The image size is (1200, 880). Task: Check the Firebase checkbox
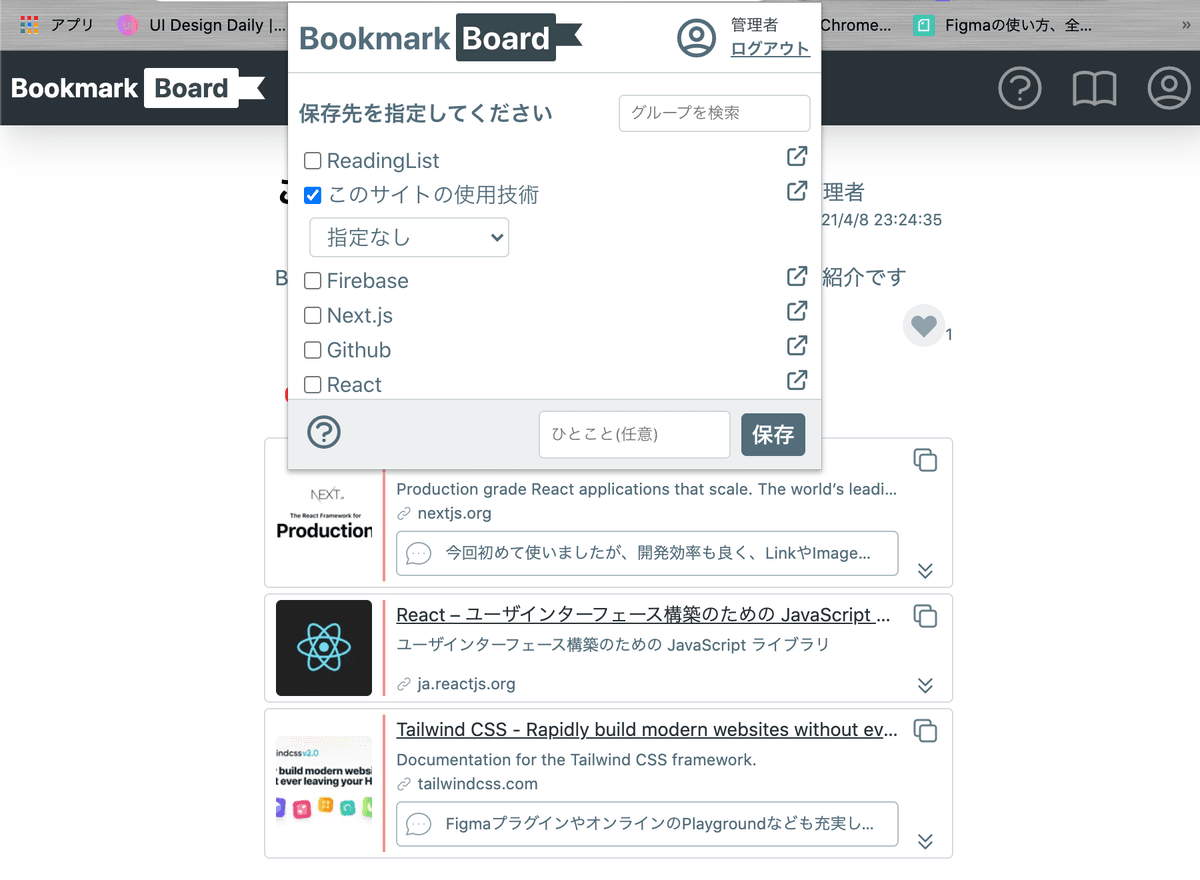pyautogui.click(x=312, y=281)
